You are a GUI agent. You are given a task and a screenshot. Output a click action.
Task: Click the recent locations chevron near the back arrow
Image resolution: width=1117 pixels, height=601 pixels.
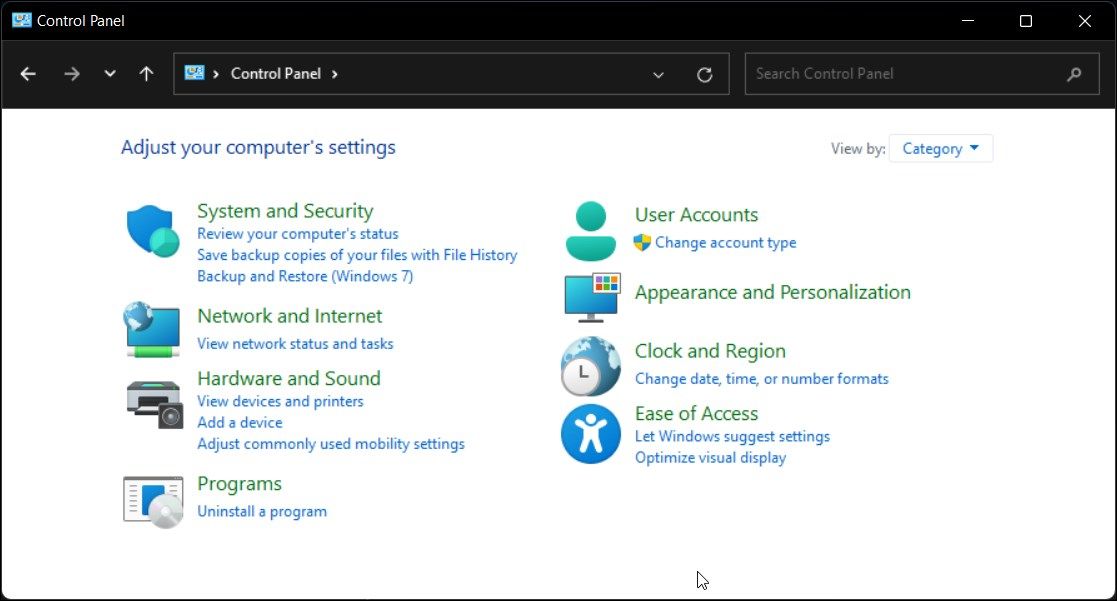pyautogui.click(x=110, y=73)
